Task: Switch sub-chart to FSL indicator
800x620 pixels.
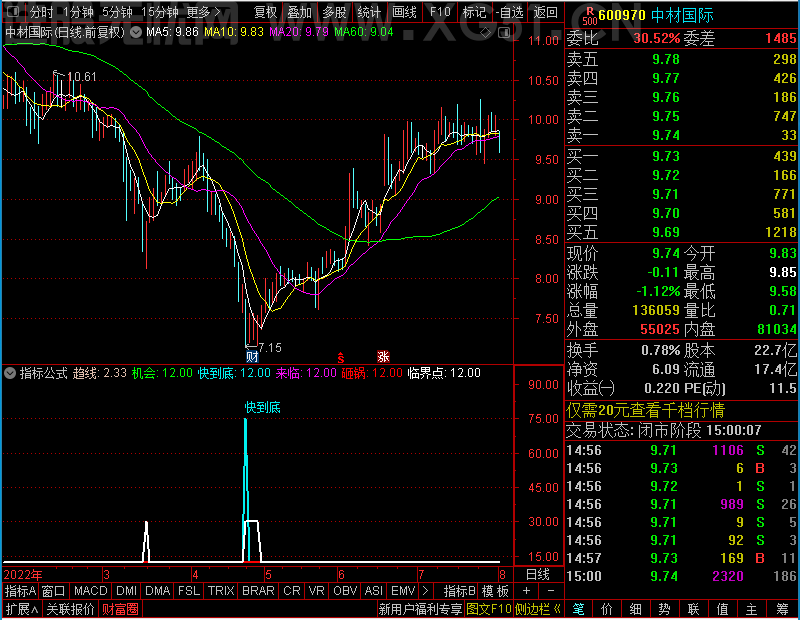Action: tap(189, 591)
